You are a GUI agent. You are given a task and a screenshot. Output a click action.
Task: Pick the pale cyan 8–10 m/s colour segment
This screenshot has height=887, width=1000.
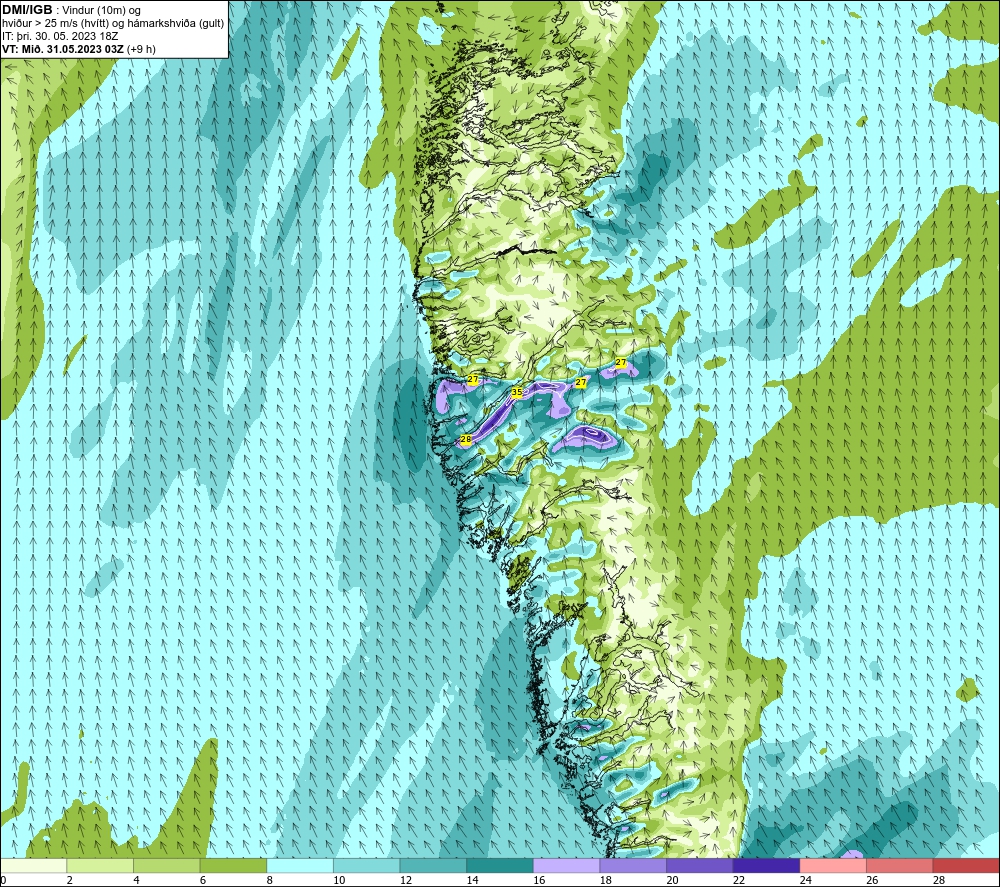[x=300, y=865]
